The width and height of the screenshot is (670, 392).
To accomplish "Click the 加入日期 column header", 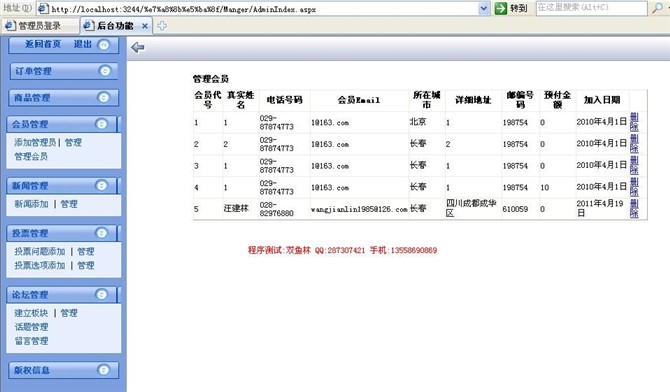I will point(602,100).
